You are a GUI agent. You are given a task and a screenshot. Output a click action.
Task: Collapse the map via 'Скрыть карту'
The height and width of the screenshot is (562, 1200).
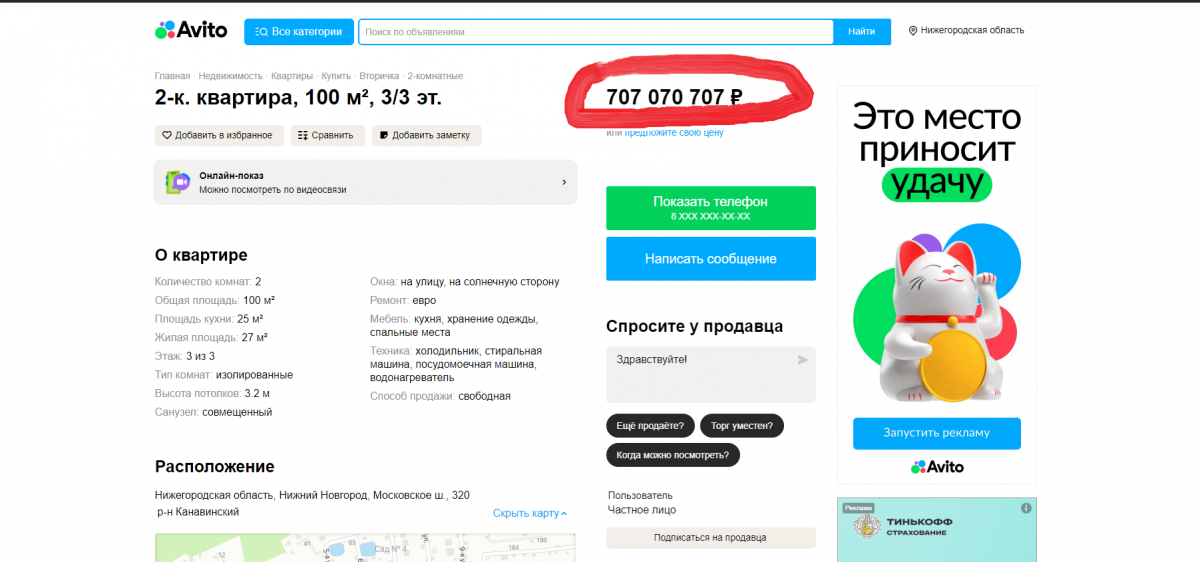(x=529, y=514)
